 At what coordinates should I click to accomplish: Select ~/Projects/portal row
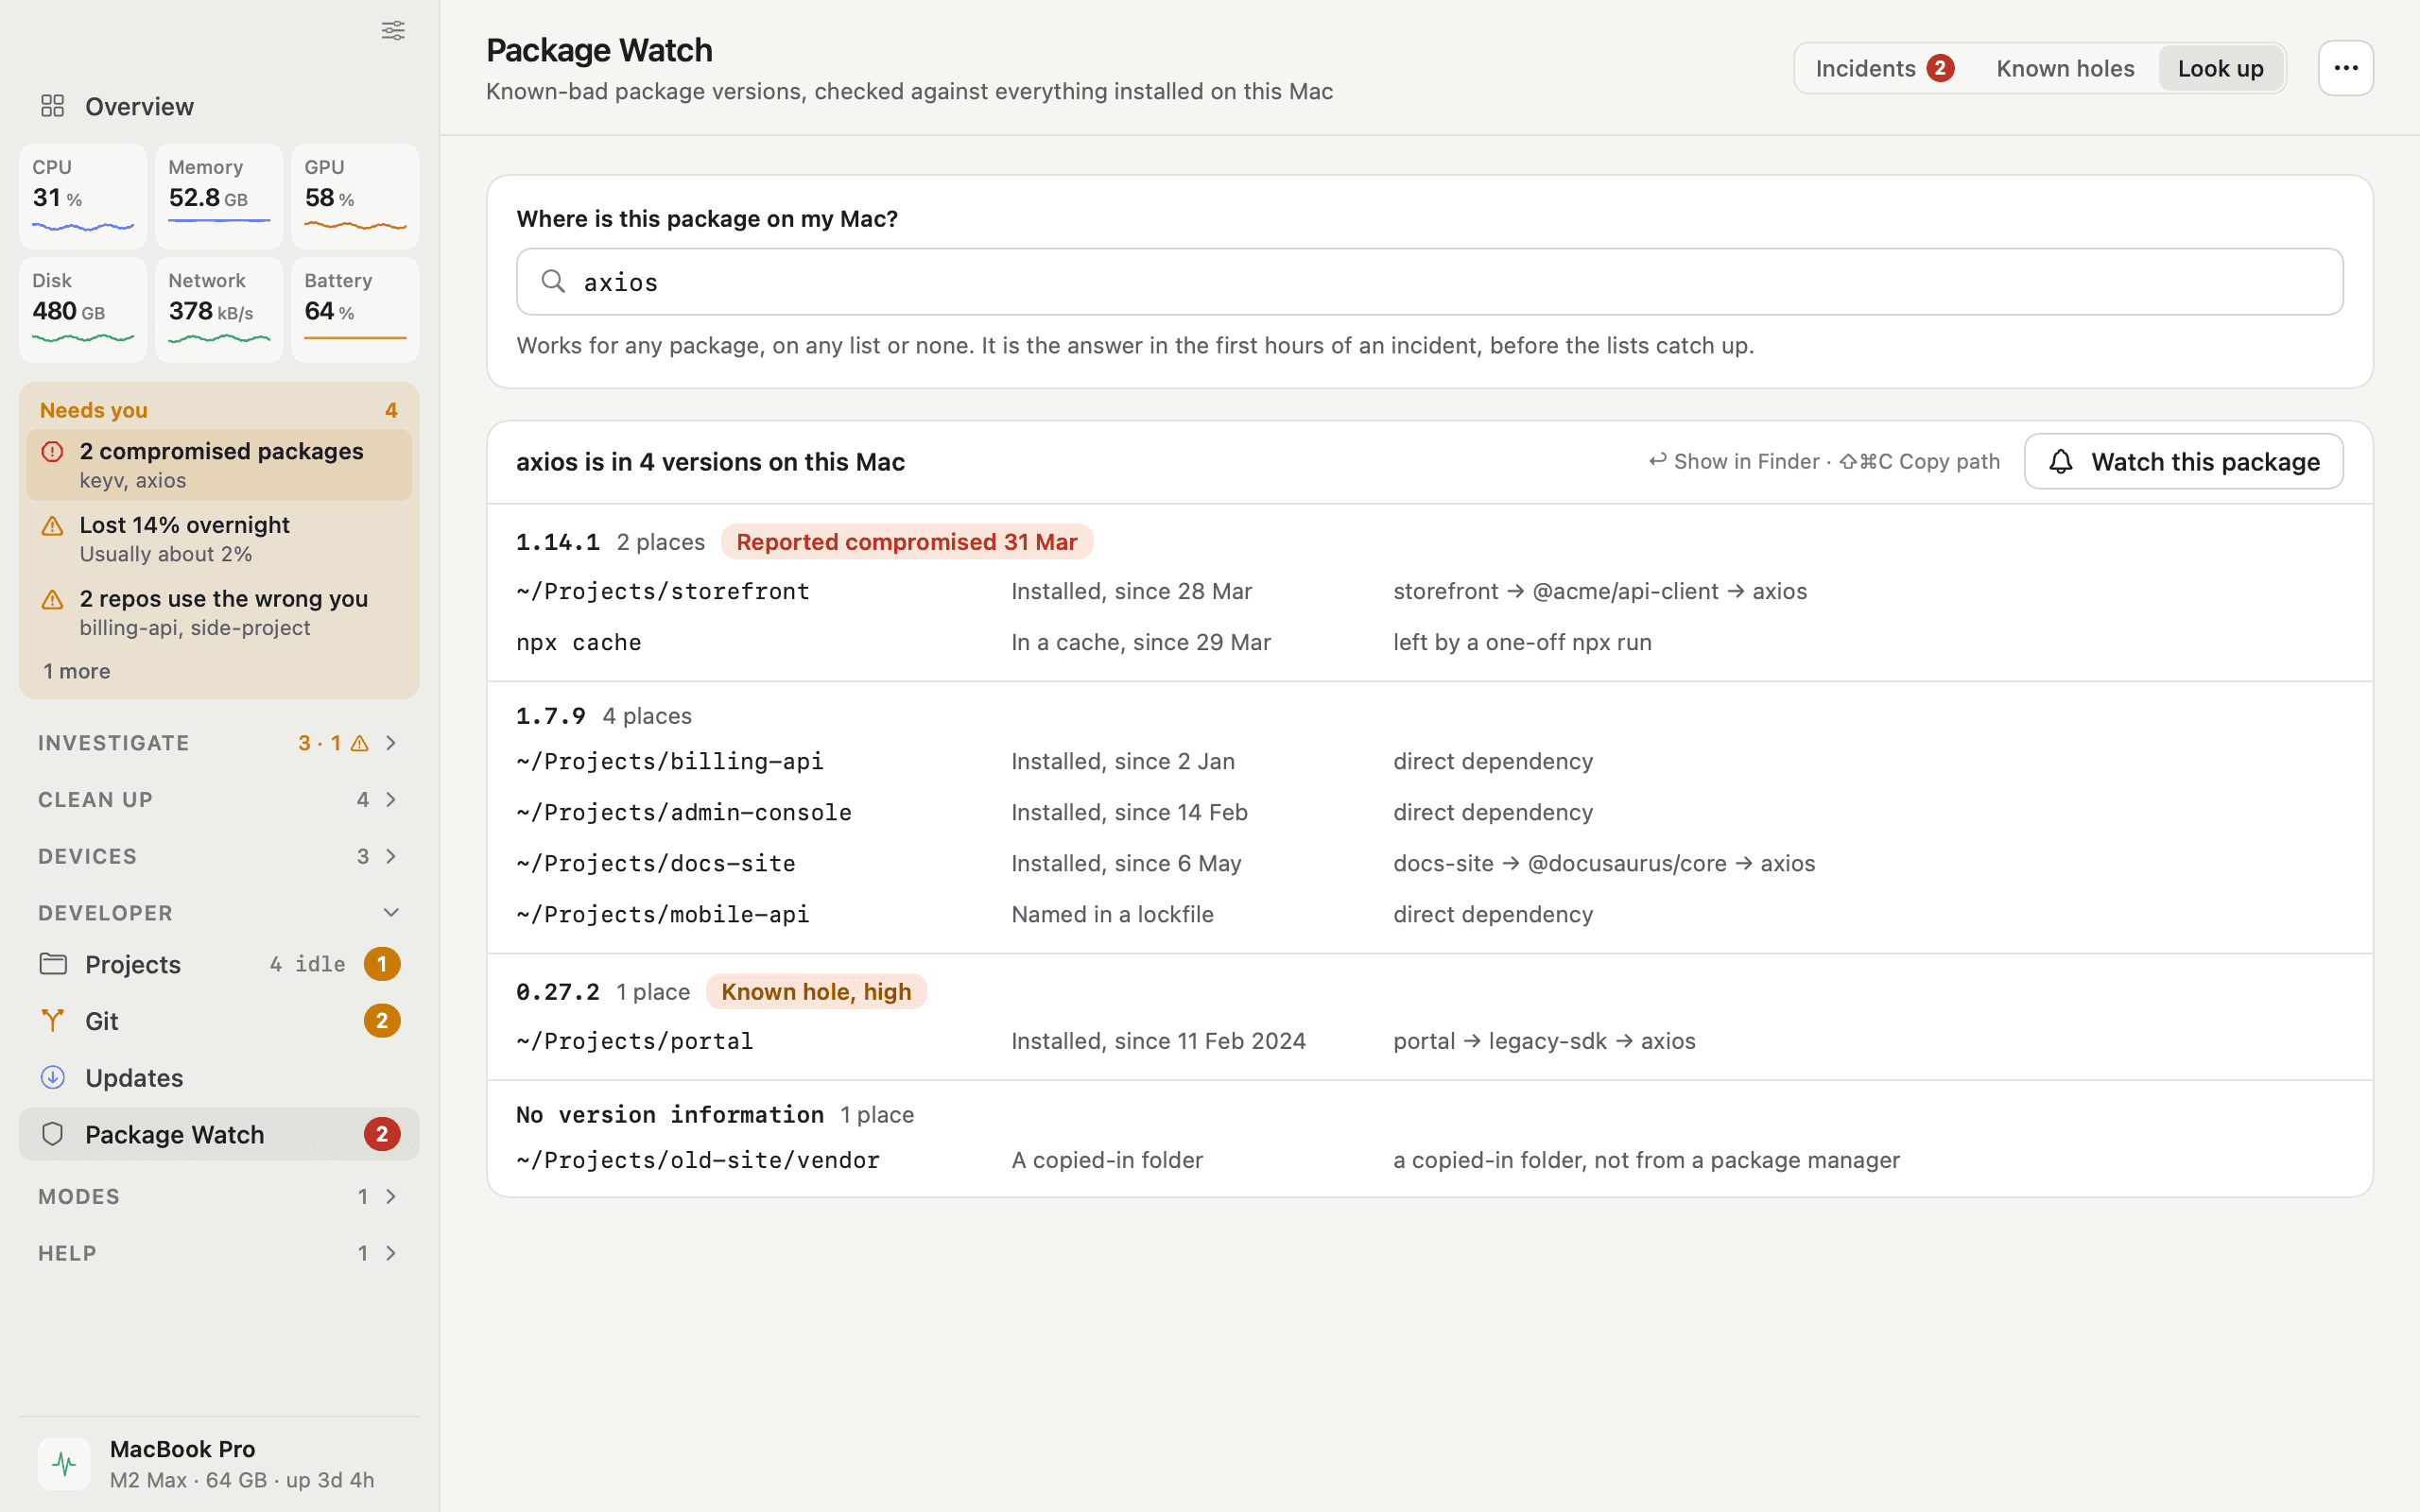click(x=1430, y=1041)
